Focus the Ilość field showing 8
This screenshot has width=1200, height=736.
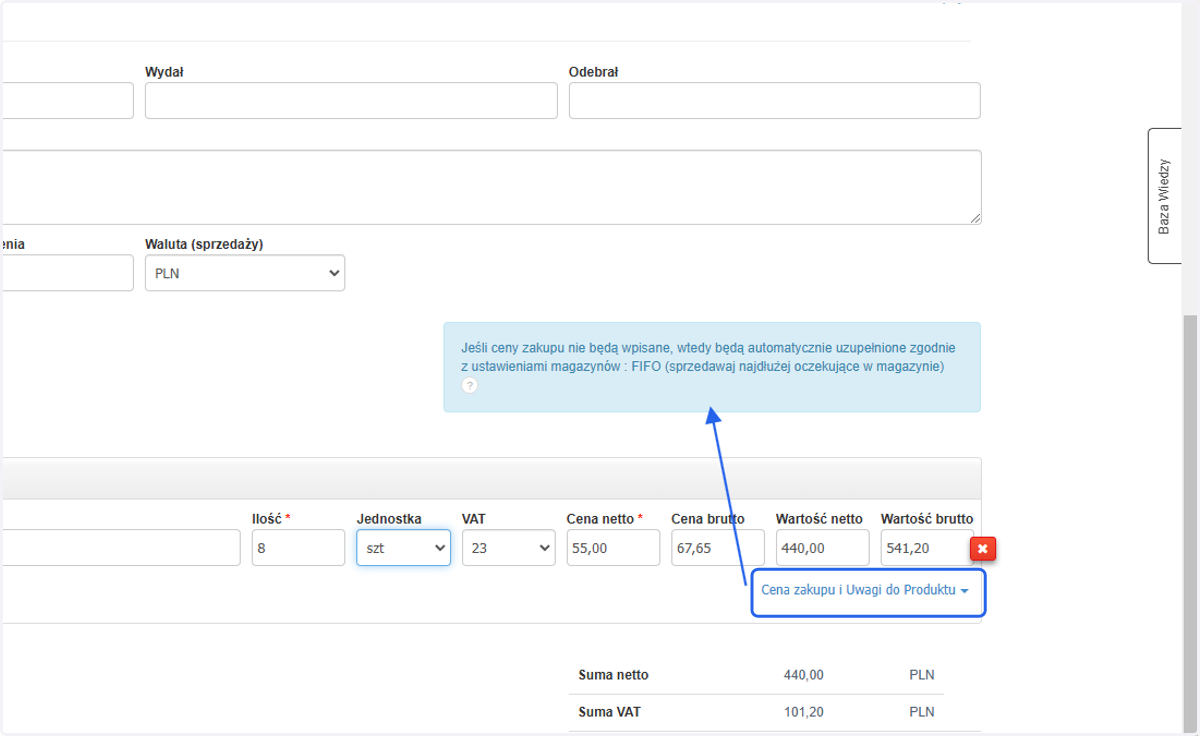tap(299, 548)
